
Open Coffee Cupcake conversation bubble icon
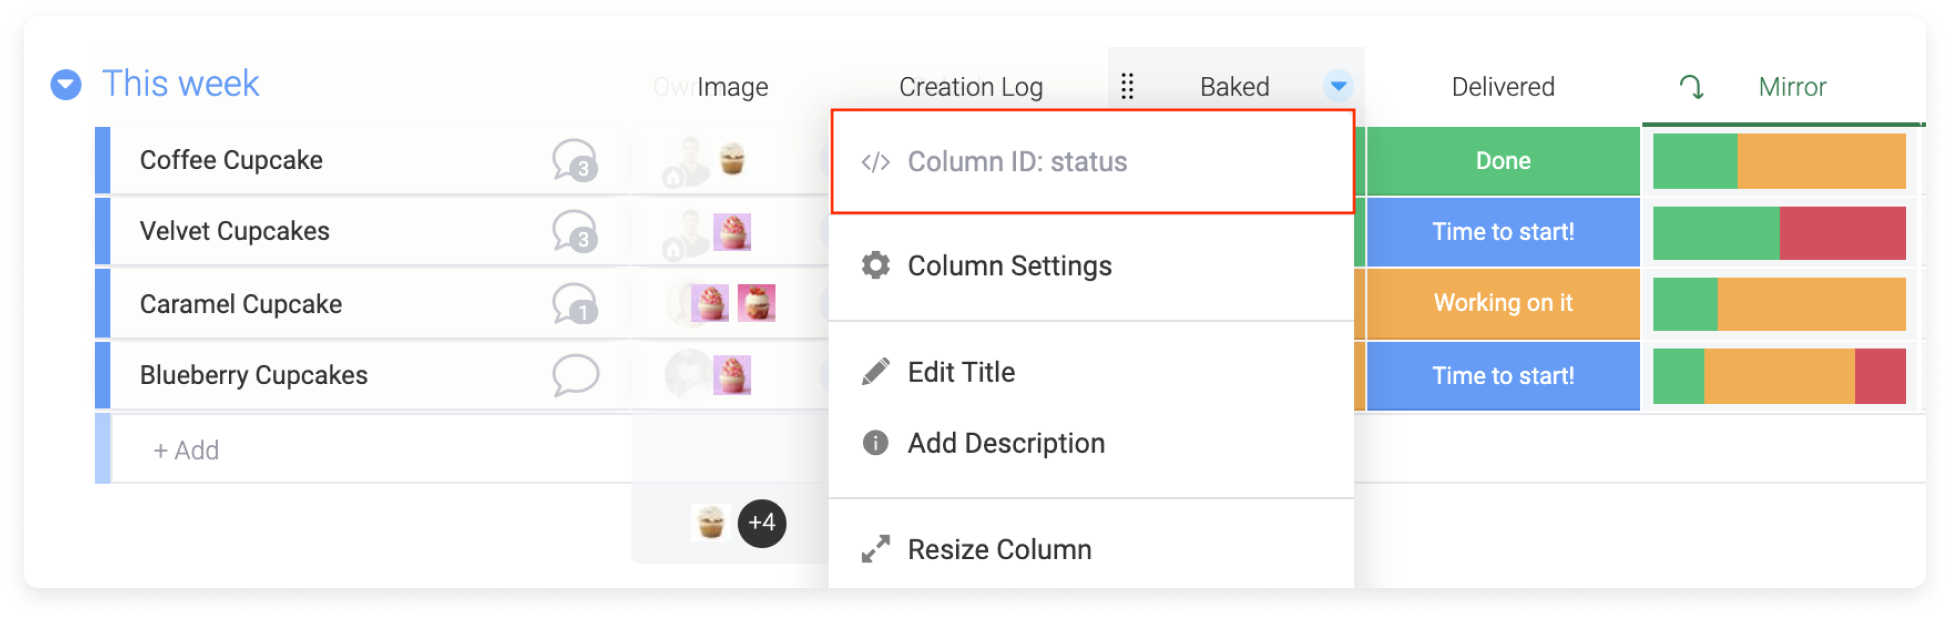(x=575, y=160)
